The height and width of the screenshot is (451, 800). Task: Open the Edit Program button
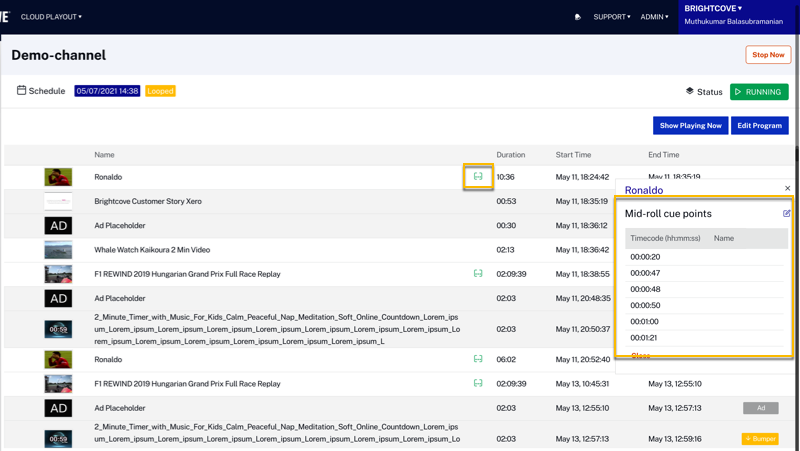(759, 126)
